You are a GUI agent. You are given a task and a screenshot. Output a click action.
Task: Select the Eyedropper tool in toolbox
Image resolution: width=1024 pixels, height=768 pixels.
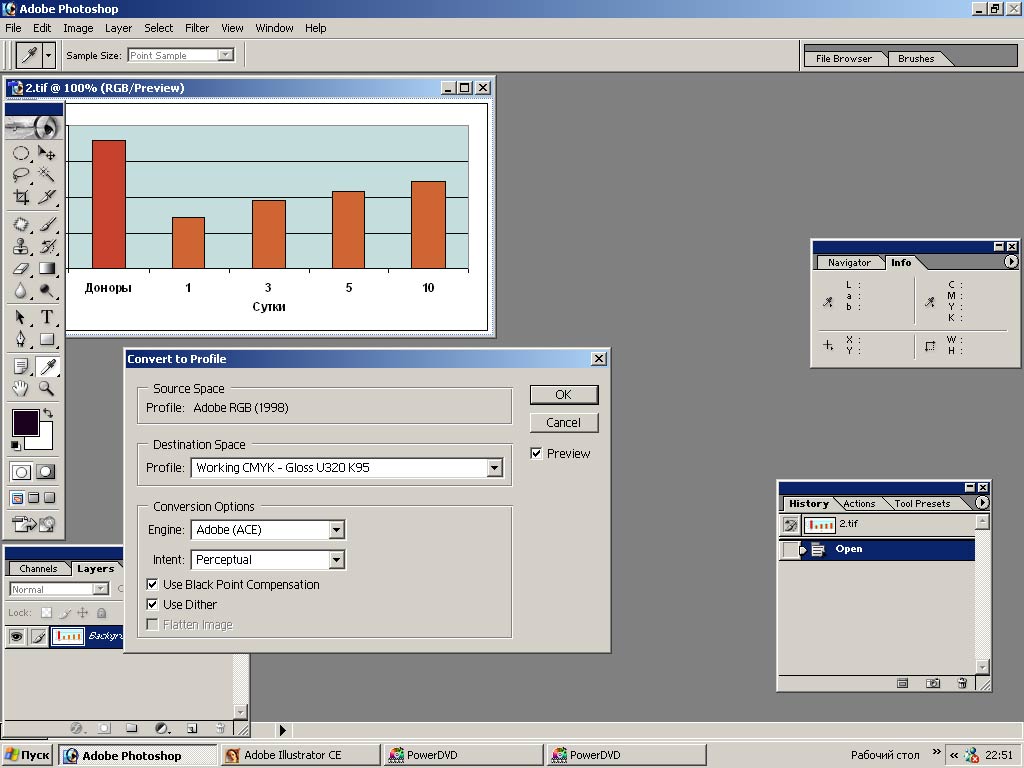[46, 366]
